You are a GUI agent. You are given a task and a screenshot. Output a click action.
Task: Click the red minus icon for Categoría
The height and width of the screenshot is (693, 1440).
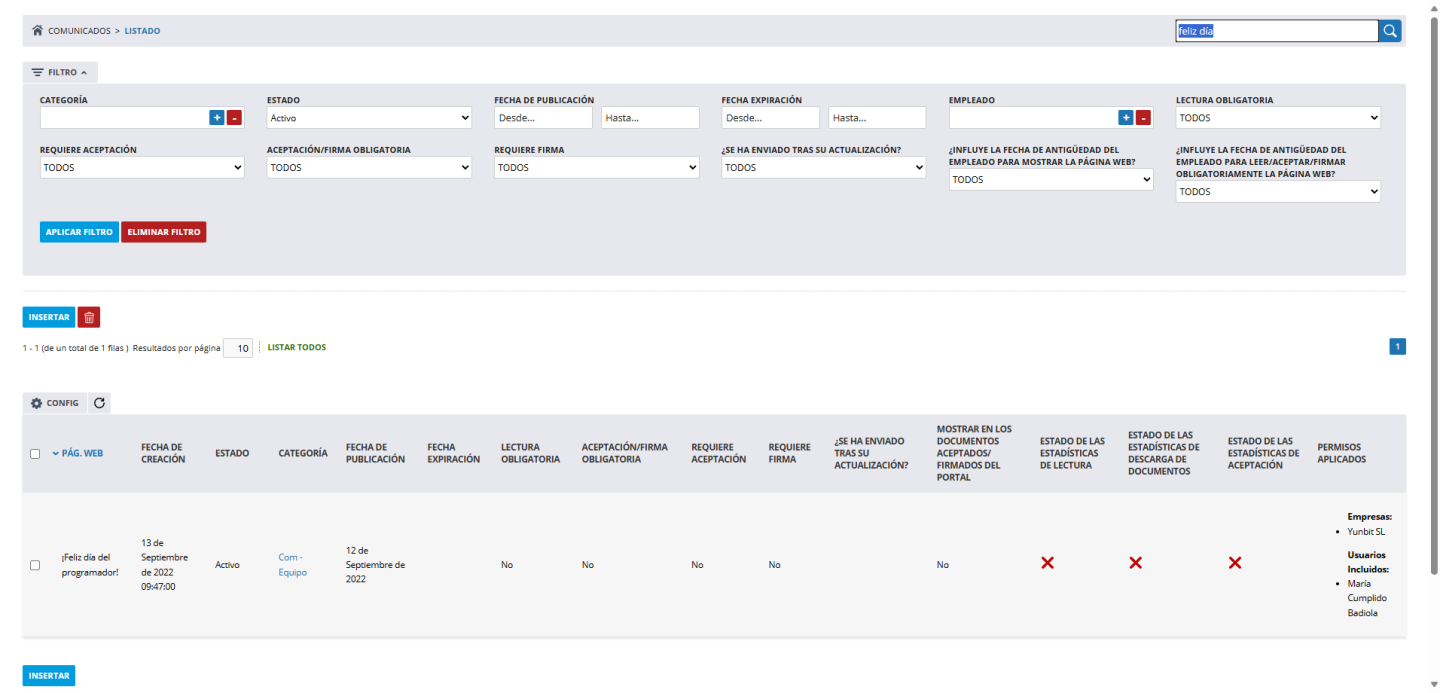point(234,118)
